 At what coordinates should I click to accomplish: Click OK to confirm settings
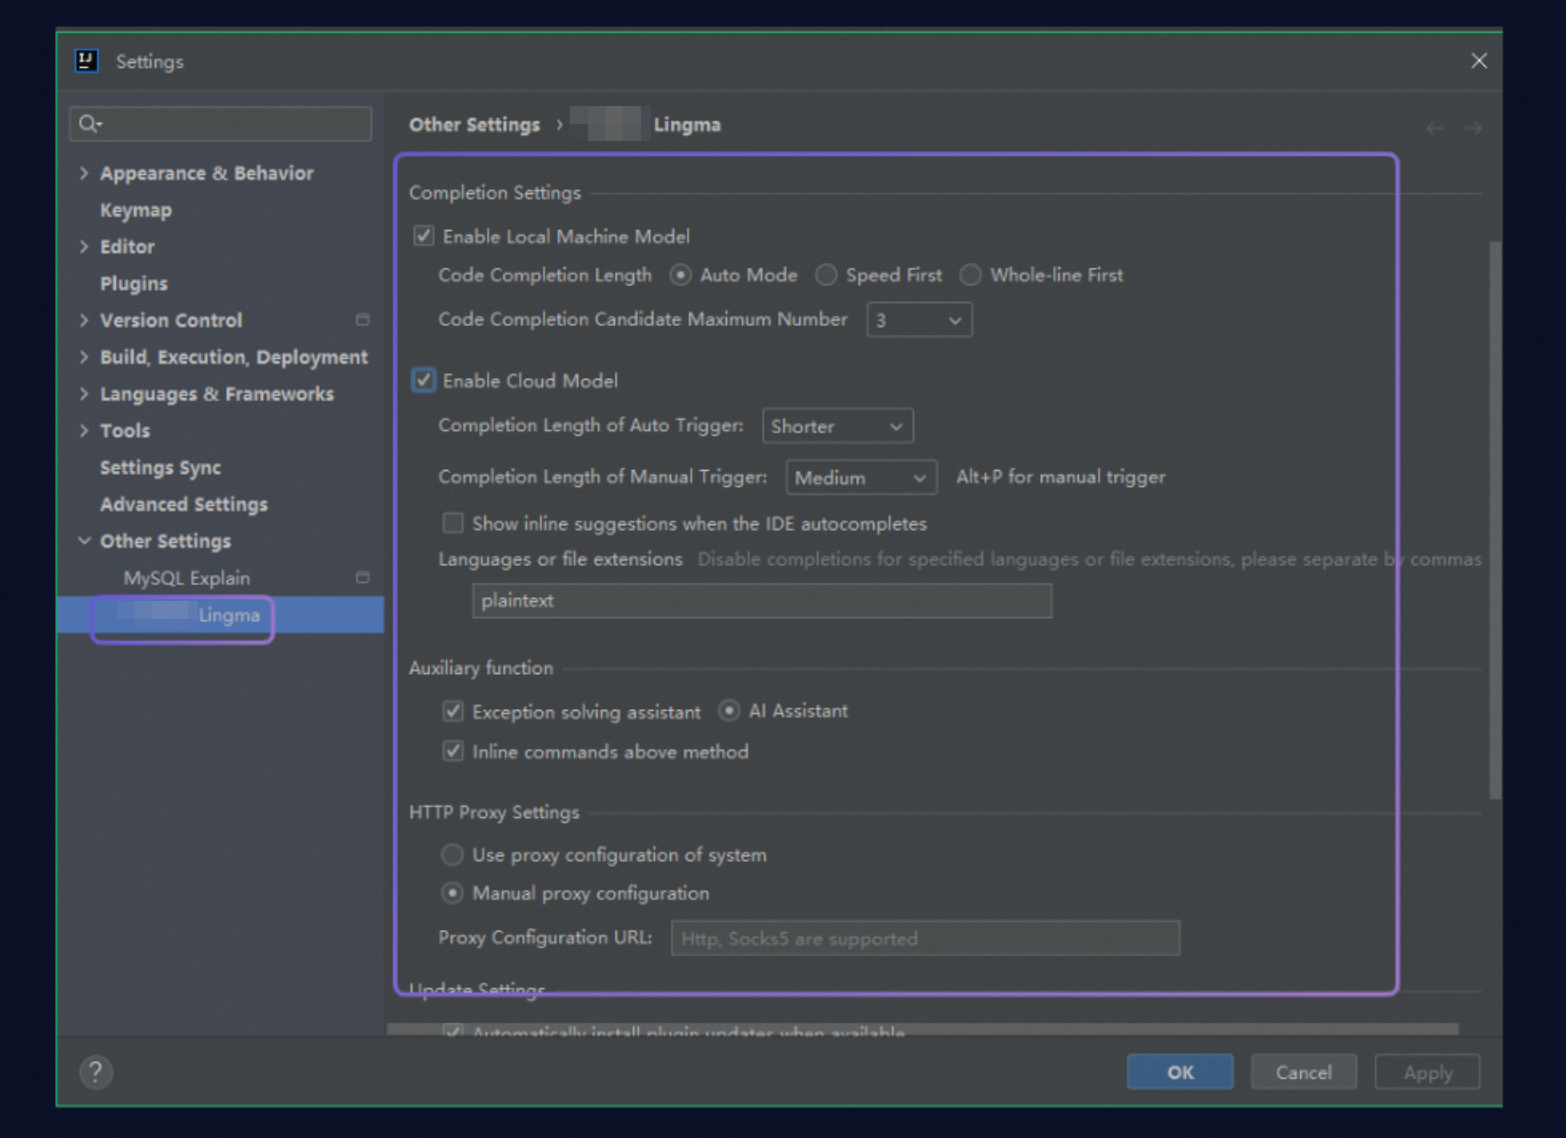1180,1072
